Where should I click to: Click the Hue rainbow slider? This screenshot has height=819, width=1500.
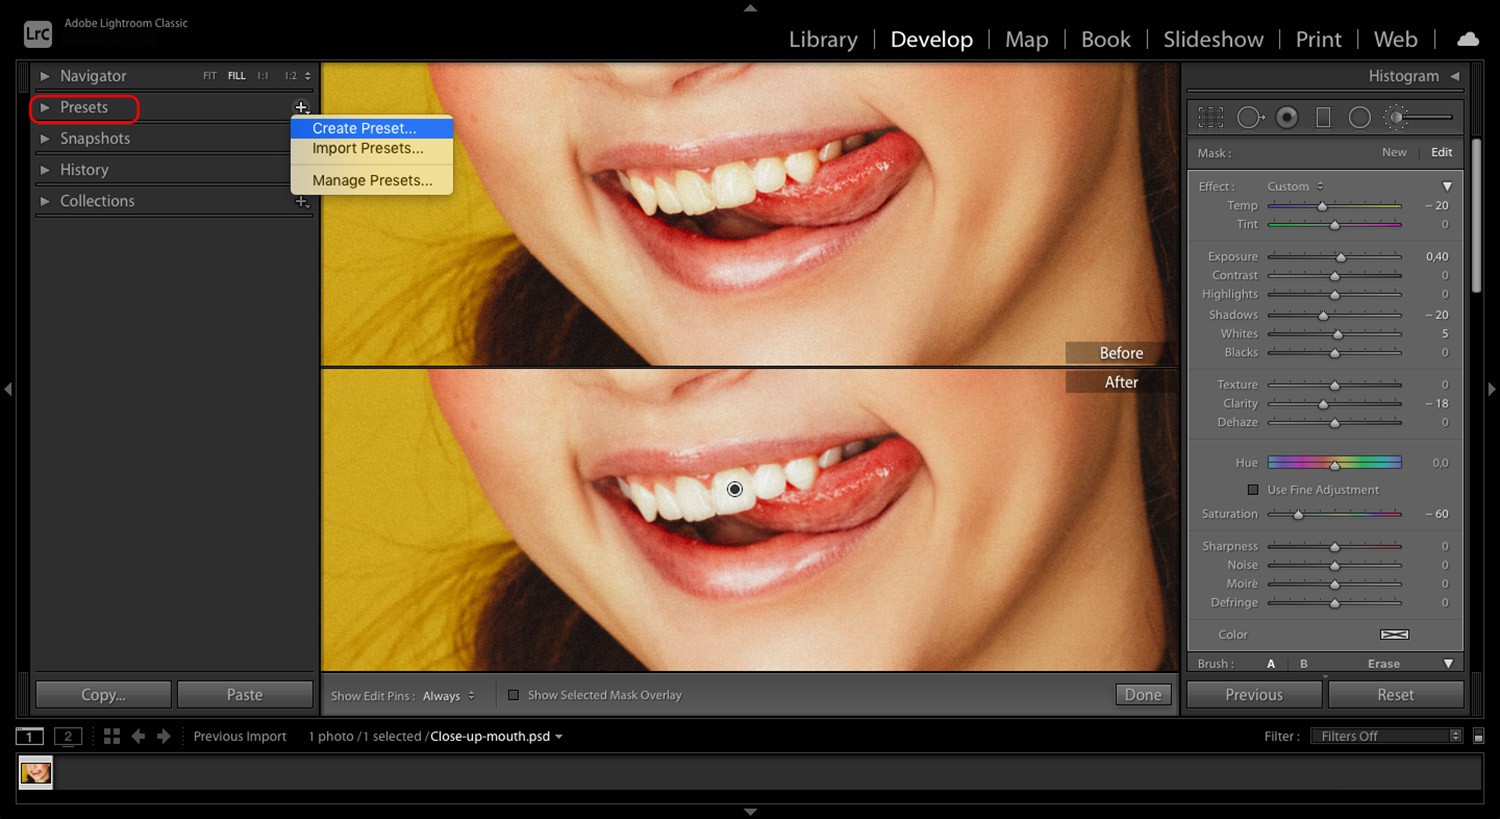pos(1334,462)
